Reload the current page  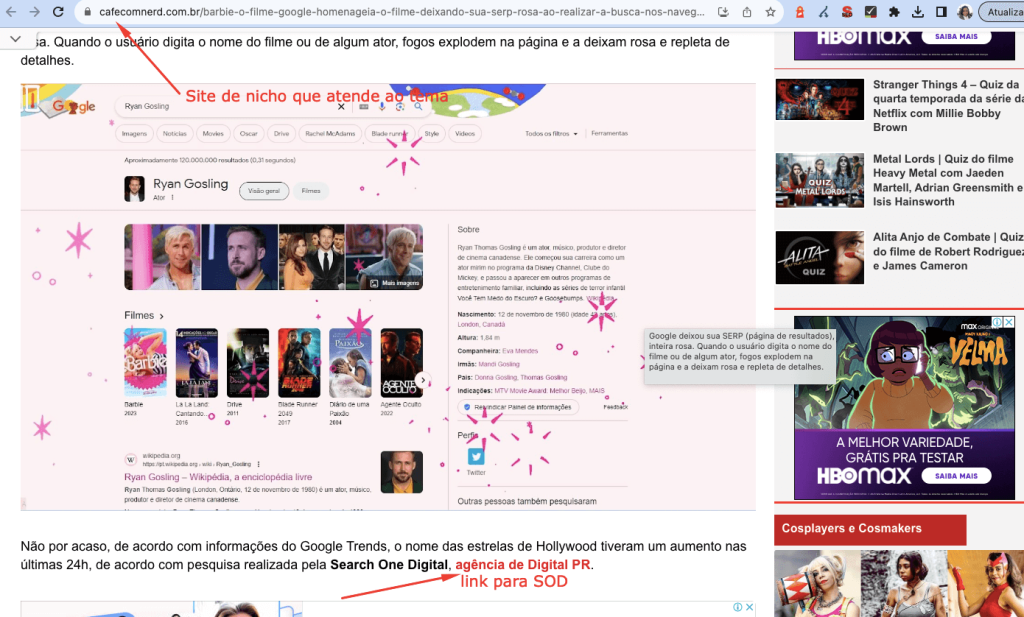click(x=58, y=12)
